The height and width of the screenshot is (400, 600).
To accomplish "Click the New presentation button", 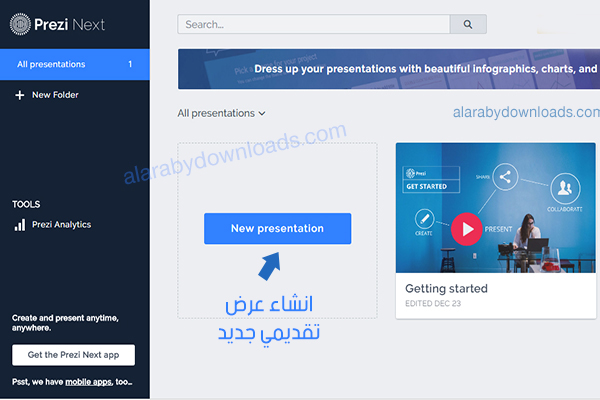I will pos(277,229).
